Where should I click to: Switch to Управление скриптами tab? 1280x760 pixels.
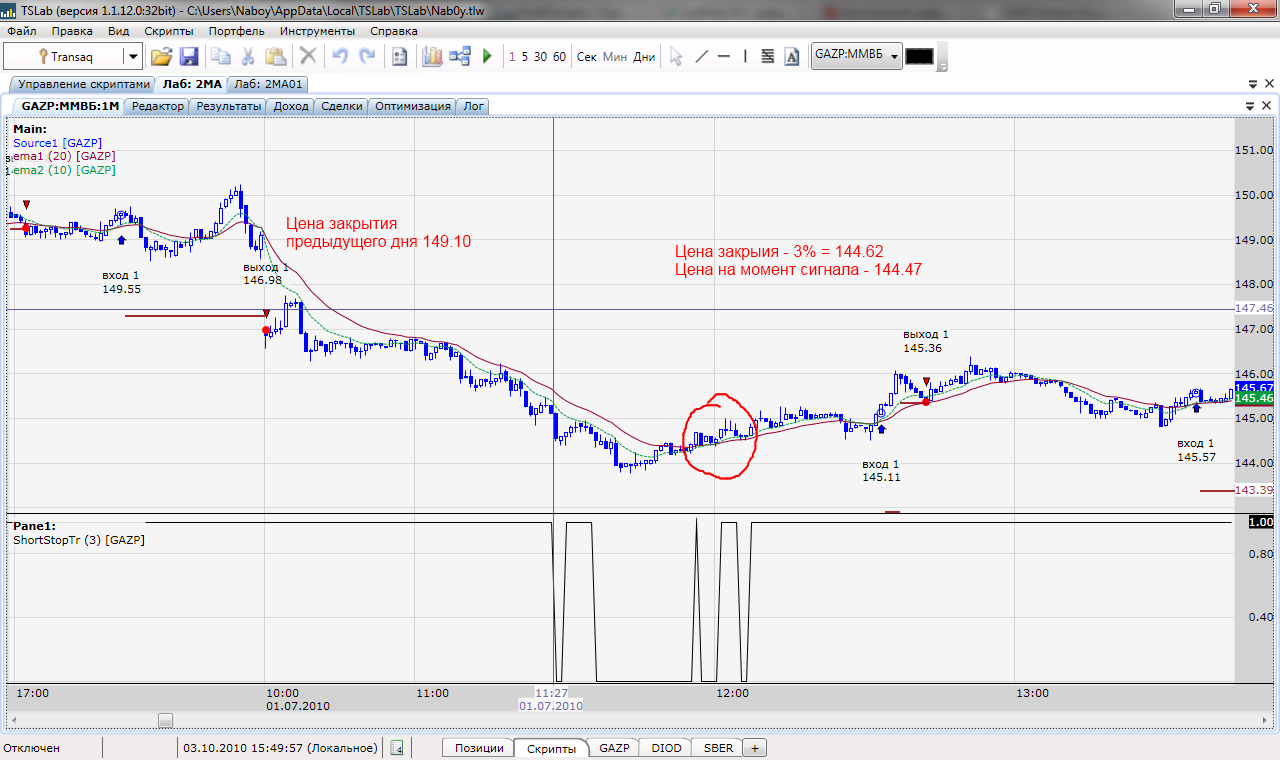tap(85, 85)
